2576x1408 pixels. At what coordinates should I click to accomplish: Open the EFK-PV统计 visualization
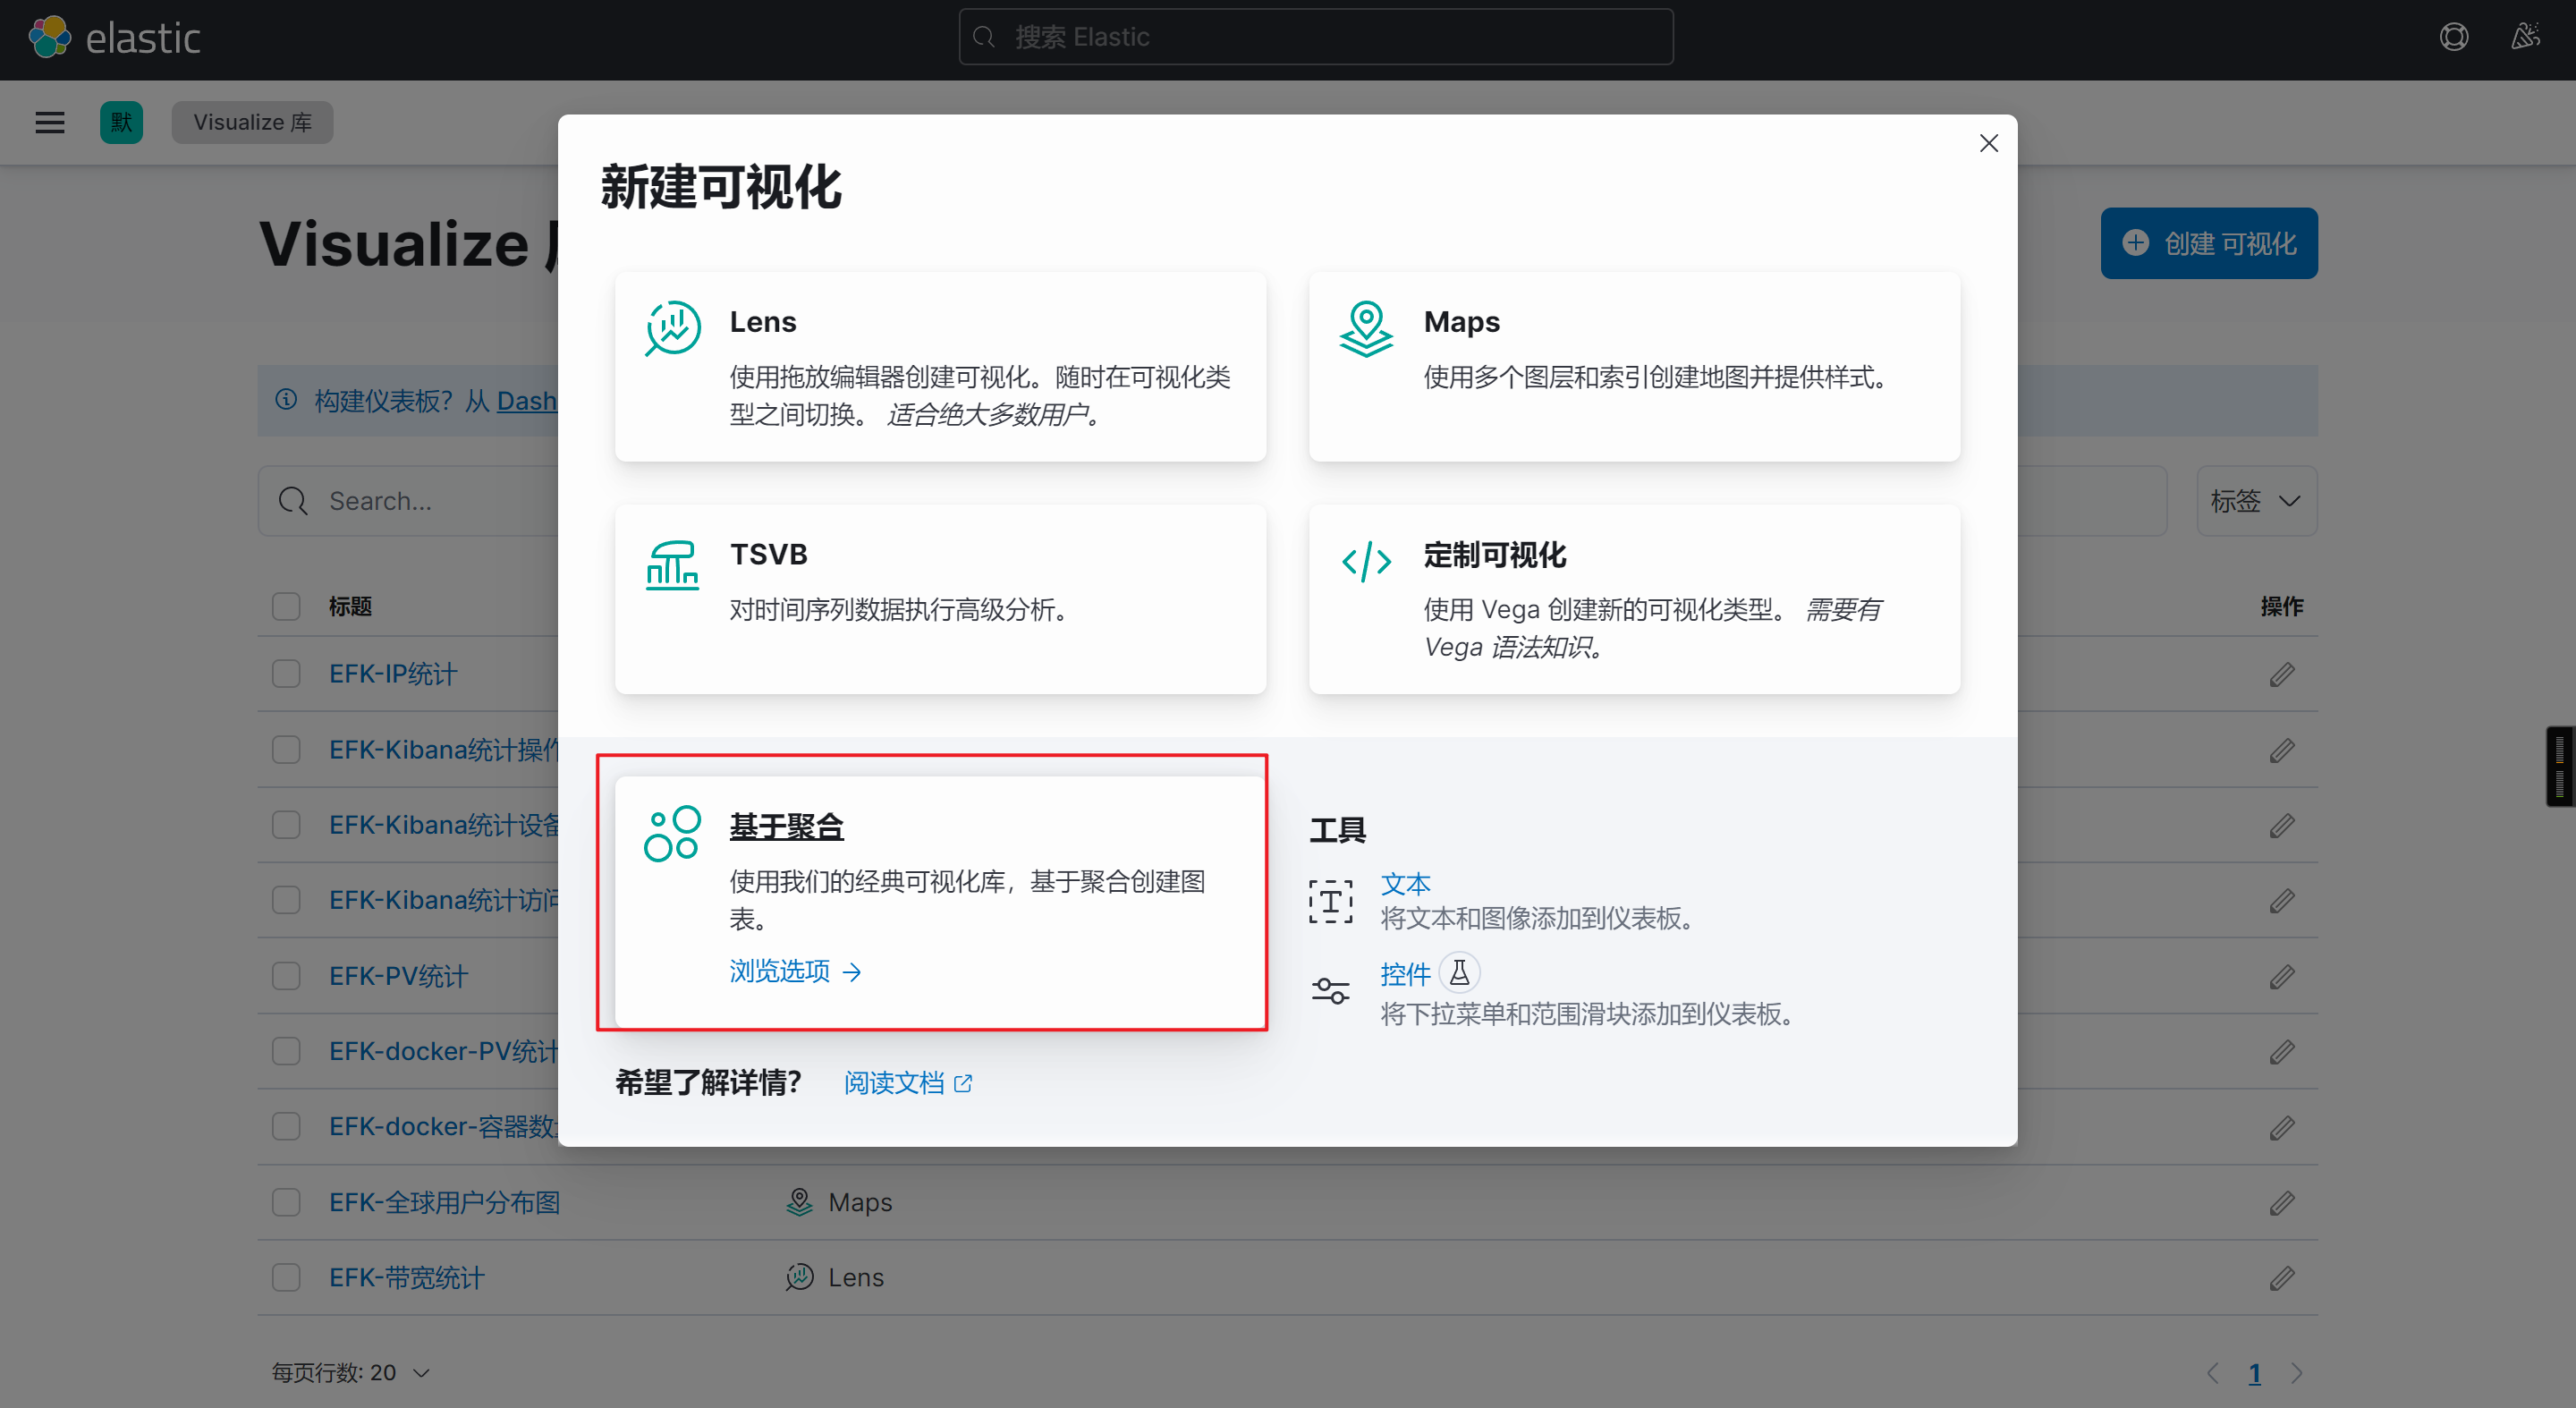click(398, 977)
